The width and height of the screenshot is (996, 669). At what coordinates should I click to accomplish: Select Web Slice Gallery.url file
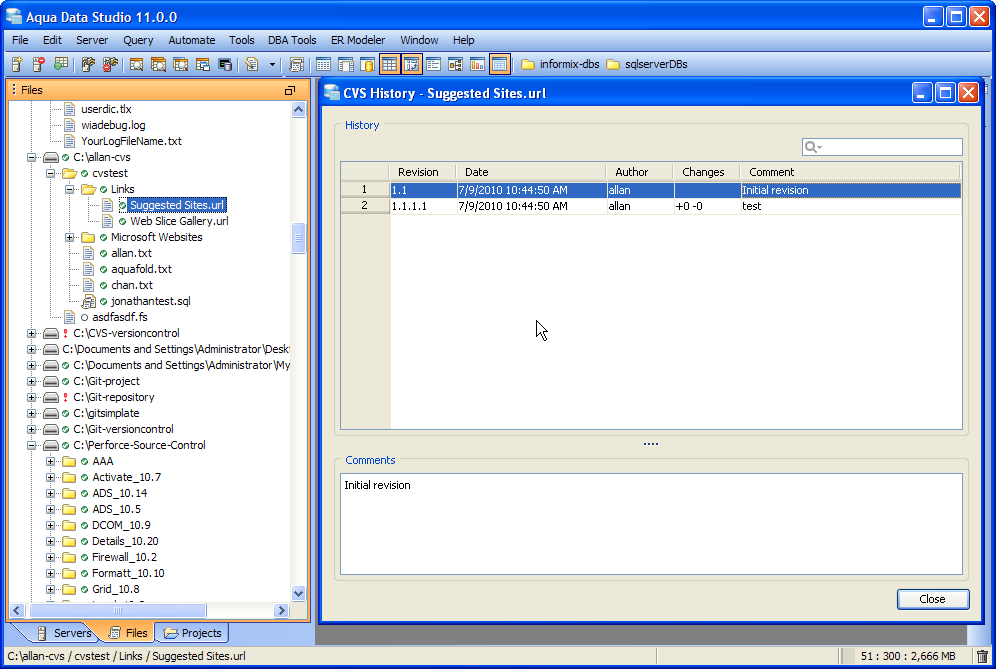[179, 221]
